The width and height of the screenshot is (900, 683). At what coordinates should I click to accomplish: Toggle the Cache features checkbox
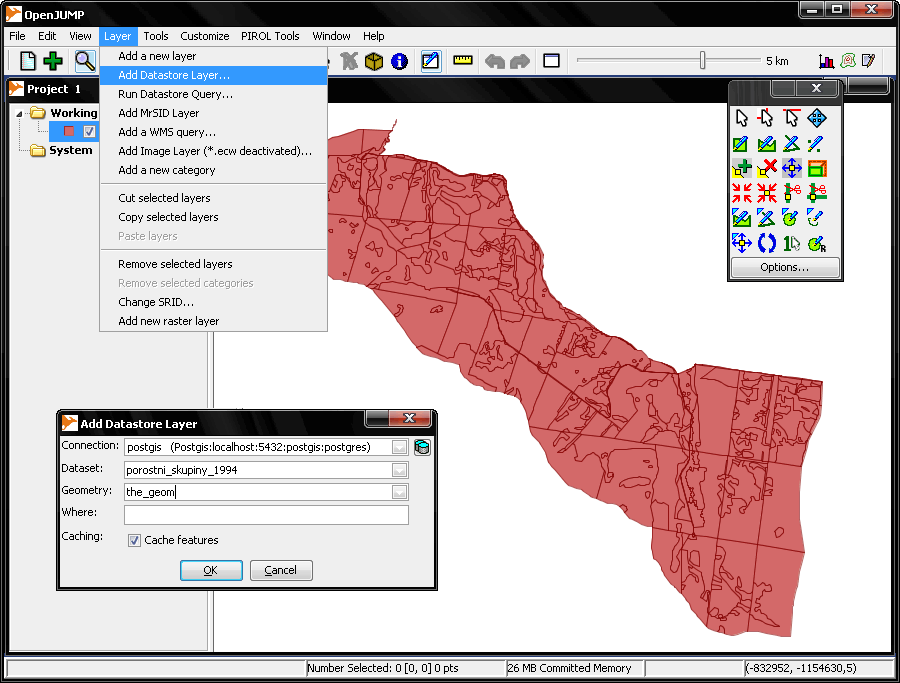(x=134, y=541)
